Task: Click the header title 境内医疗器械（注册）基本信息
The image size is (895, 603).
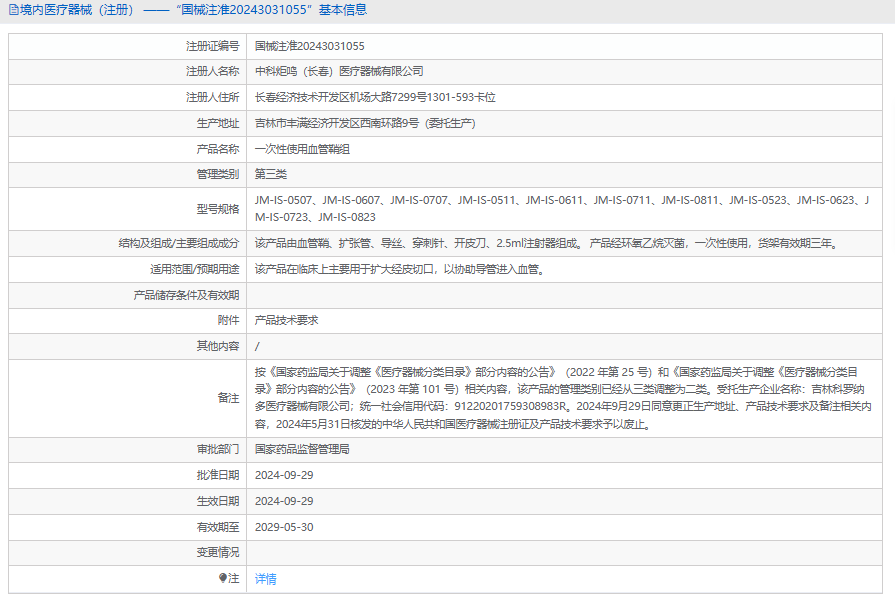Action: 193,10
